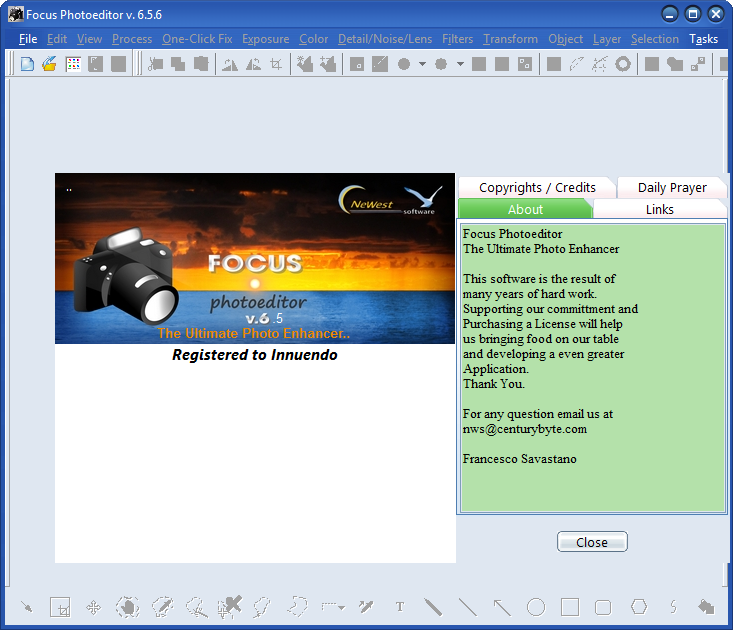This screenshot has width=733, height=630.
Task: Select the arrow drawing tool
Action: point(502,607)
